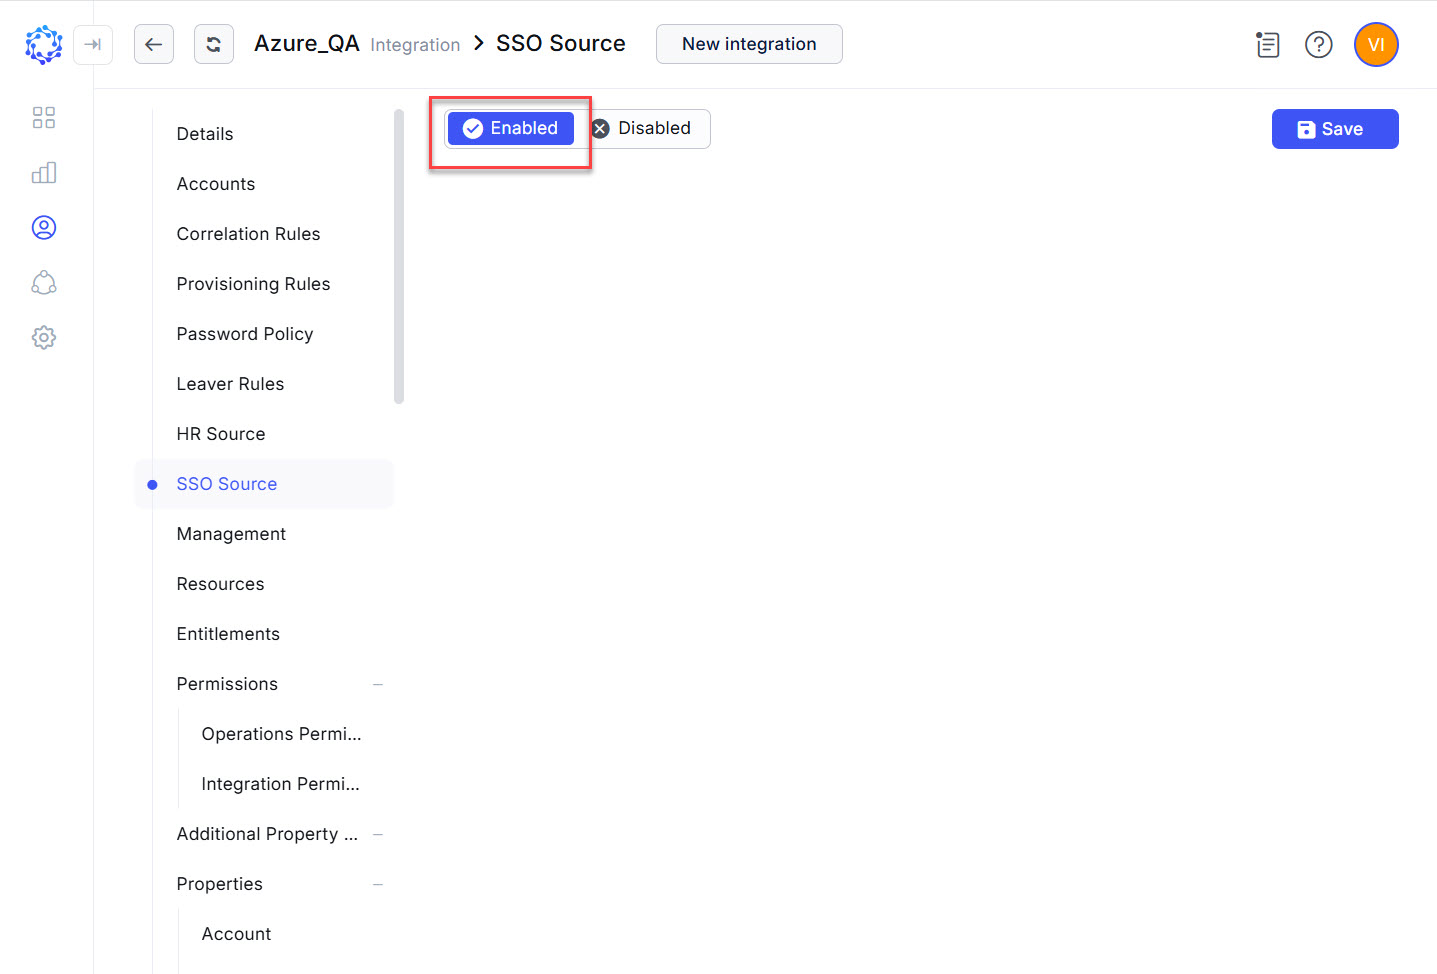Image resolution: width=1437 pixels, height=974 pixels.
Task: Collapse the Additional Property section
Action: [377, 833]
